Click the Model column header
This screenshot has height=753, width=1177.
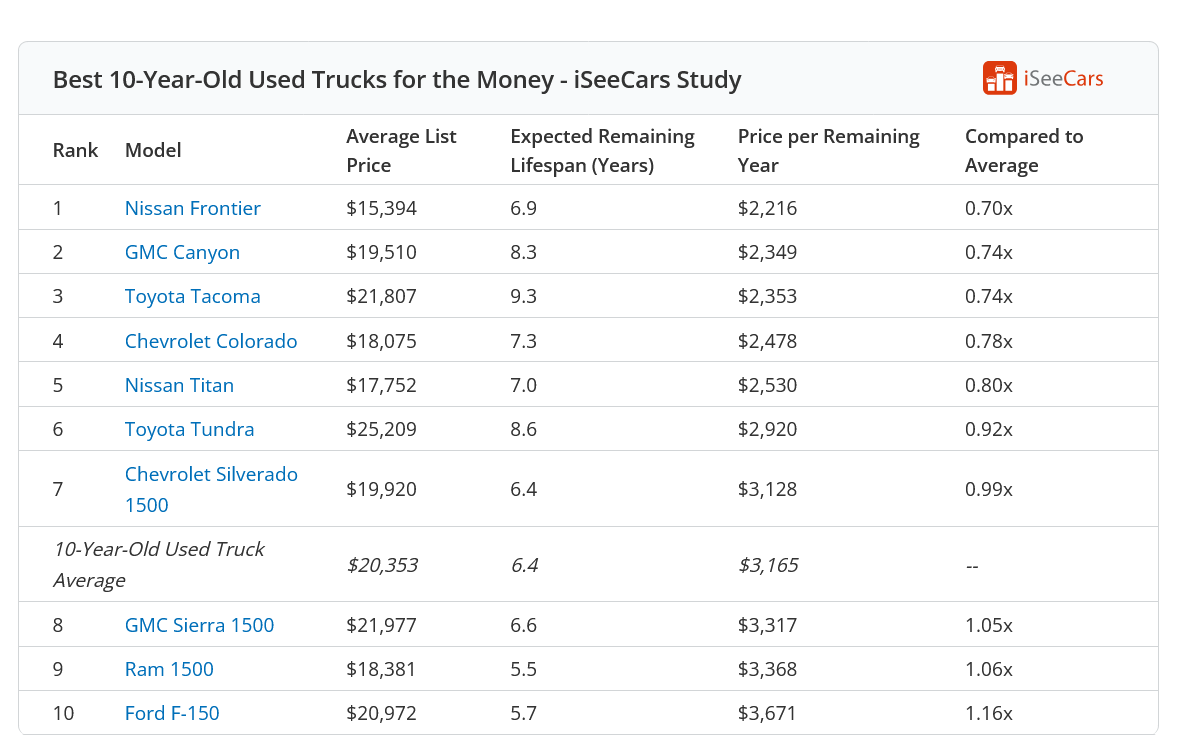click(x=153, y=150)
